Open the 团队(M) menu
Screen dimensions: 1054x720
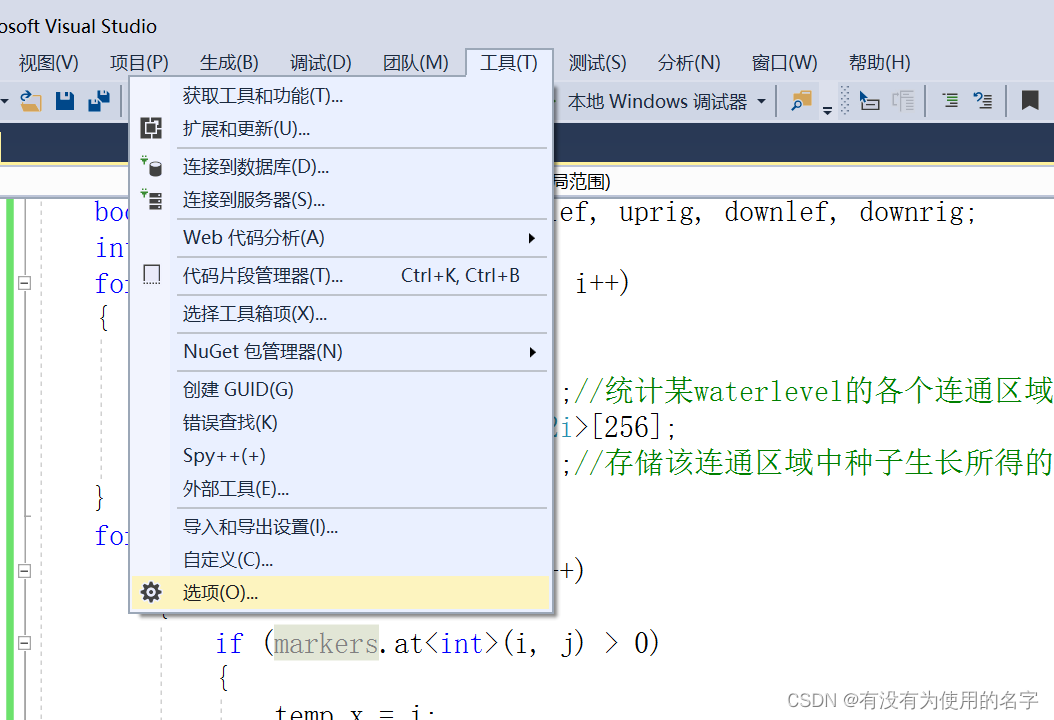tap(415, 63)
